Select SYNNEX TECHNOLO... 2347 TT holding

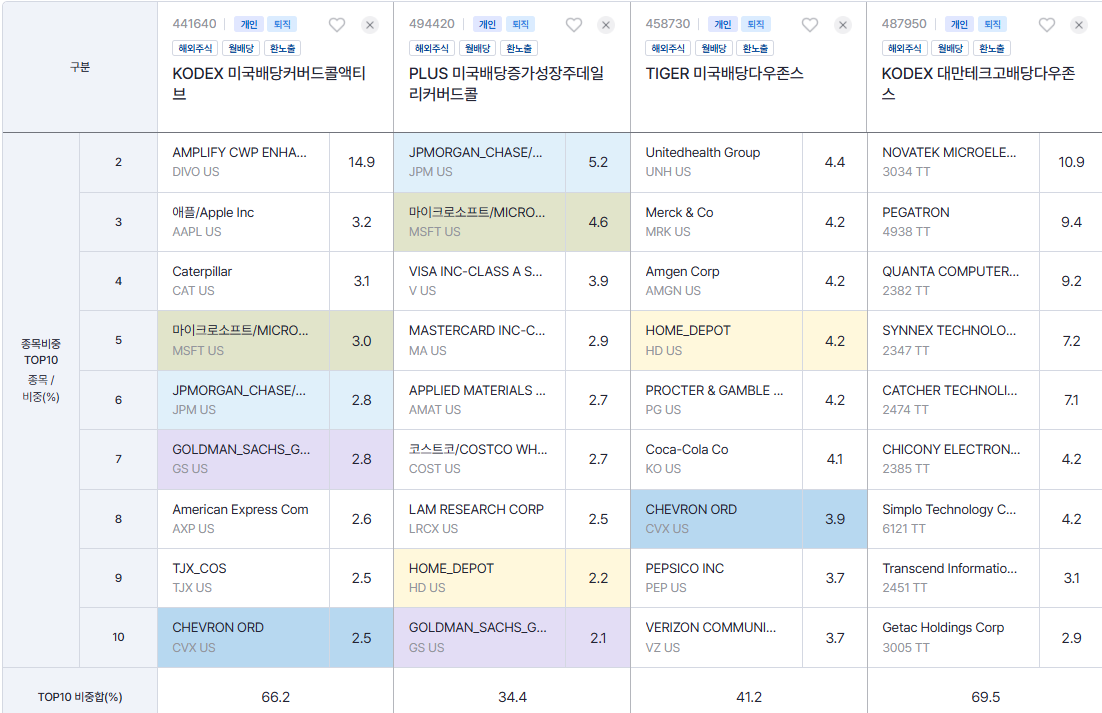[953, 341]
